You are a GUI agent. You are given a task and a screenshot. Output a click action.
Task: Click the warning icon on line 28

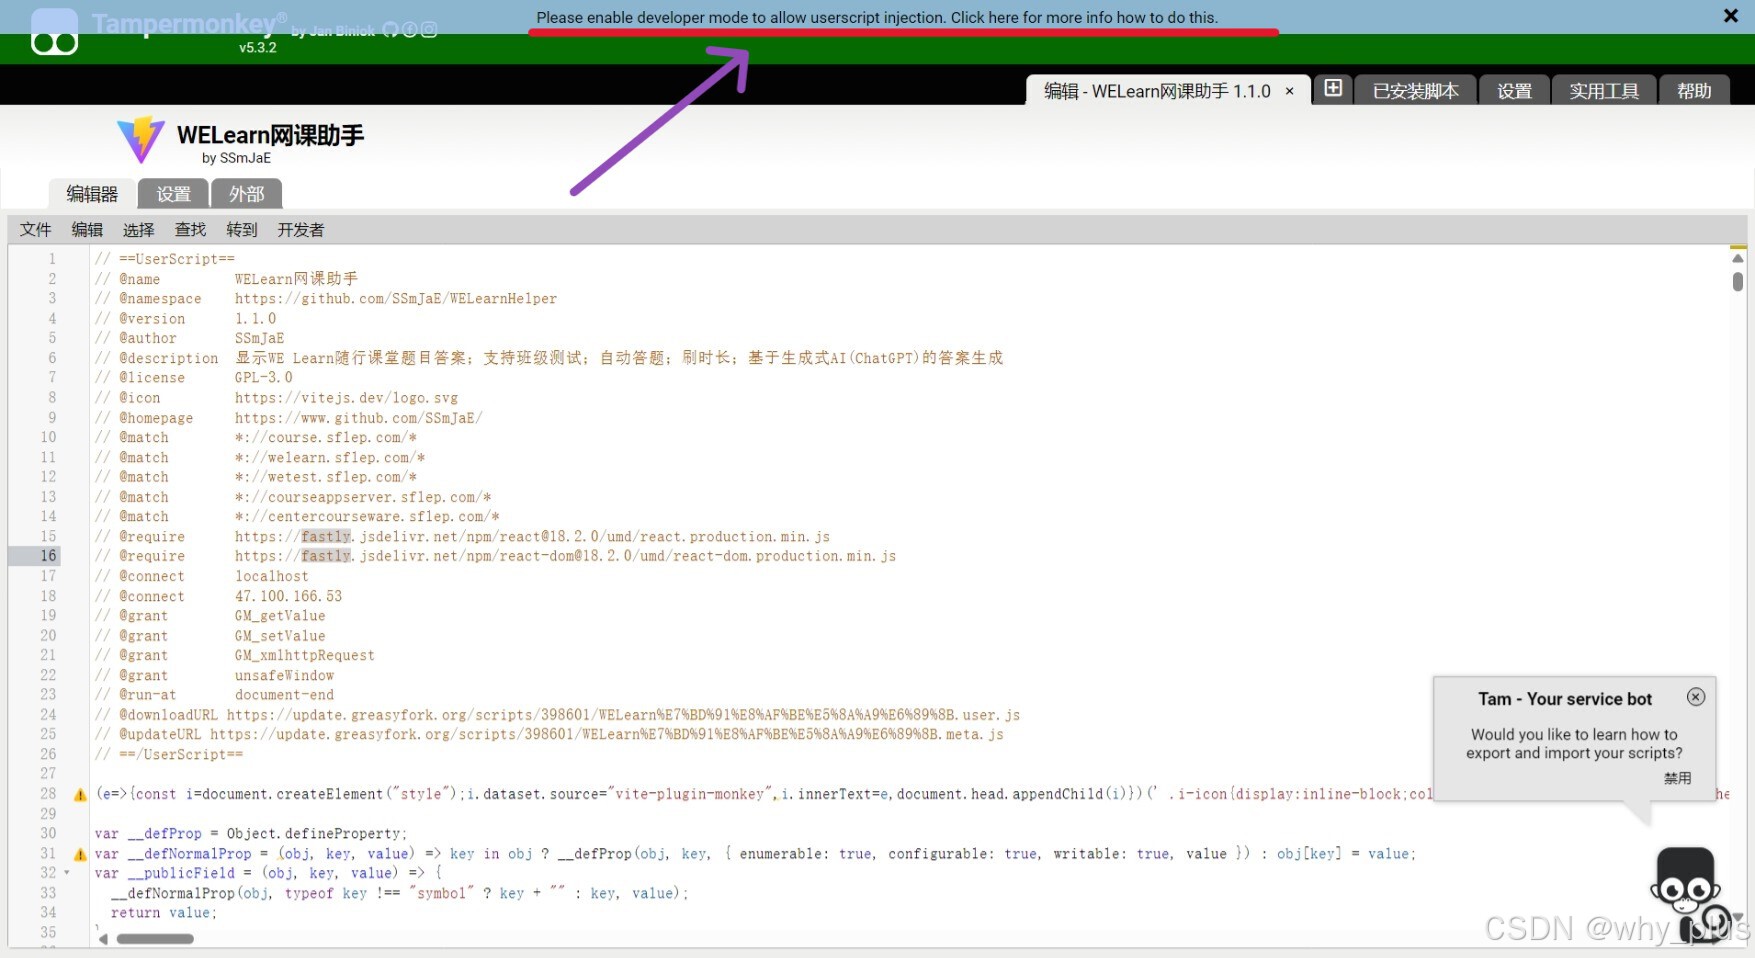coord(80,795)
